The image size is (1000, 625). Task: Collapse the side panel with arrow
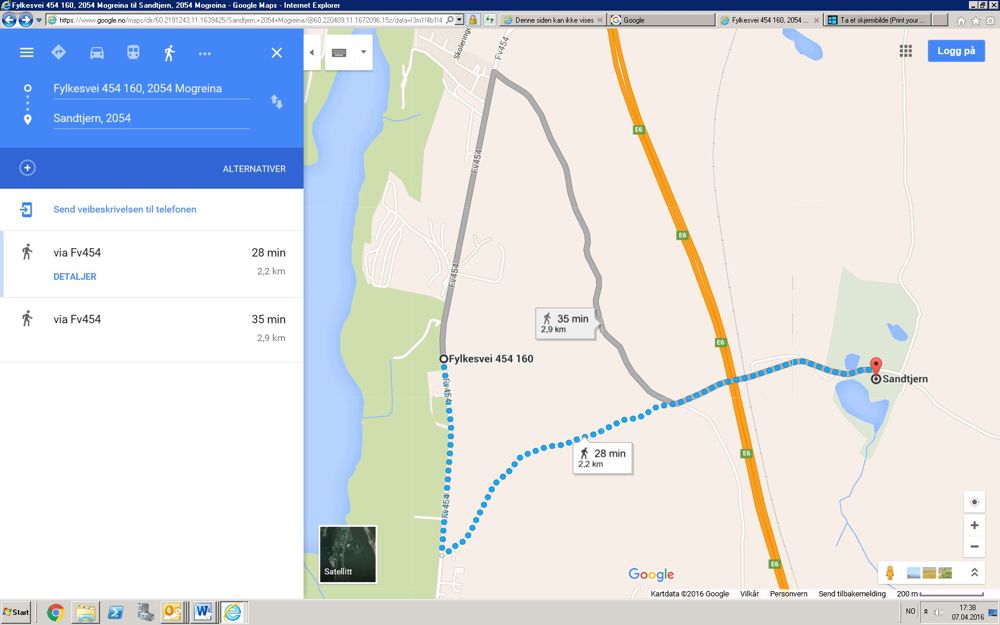pyautogui.click(x=312, y=52)
